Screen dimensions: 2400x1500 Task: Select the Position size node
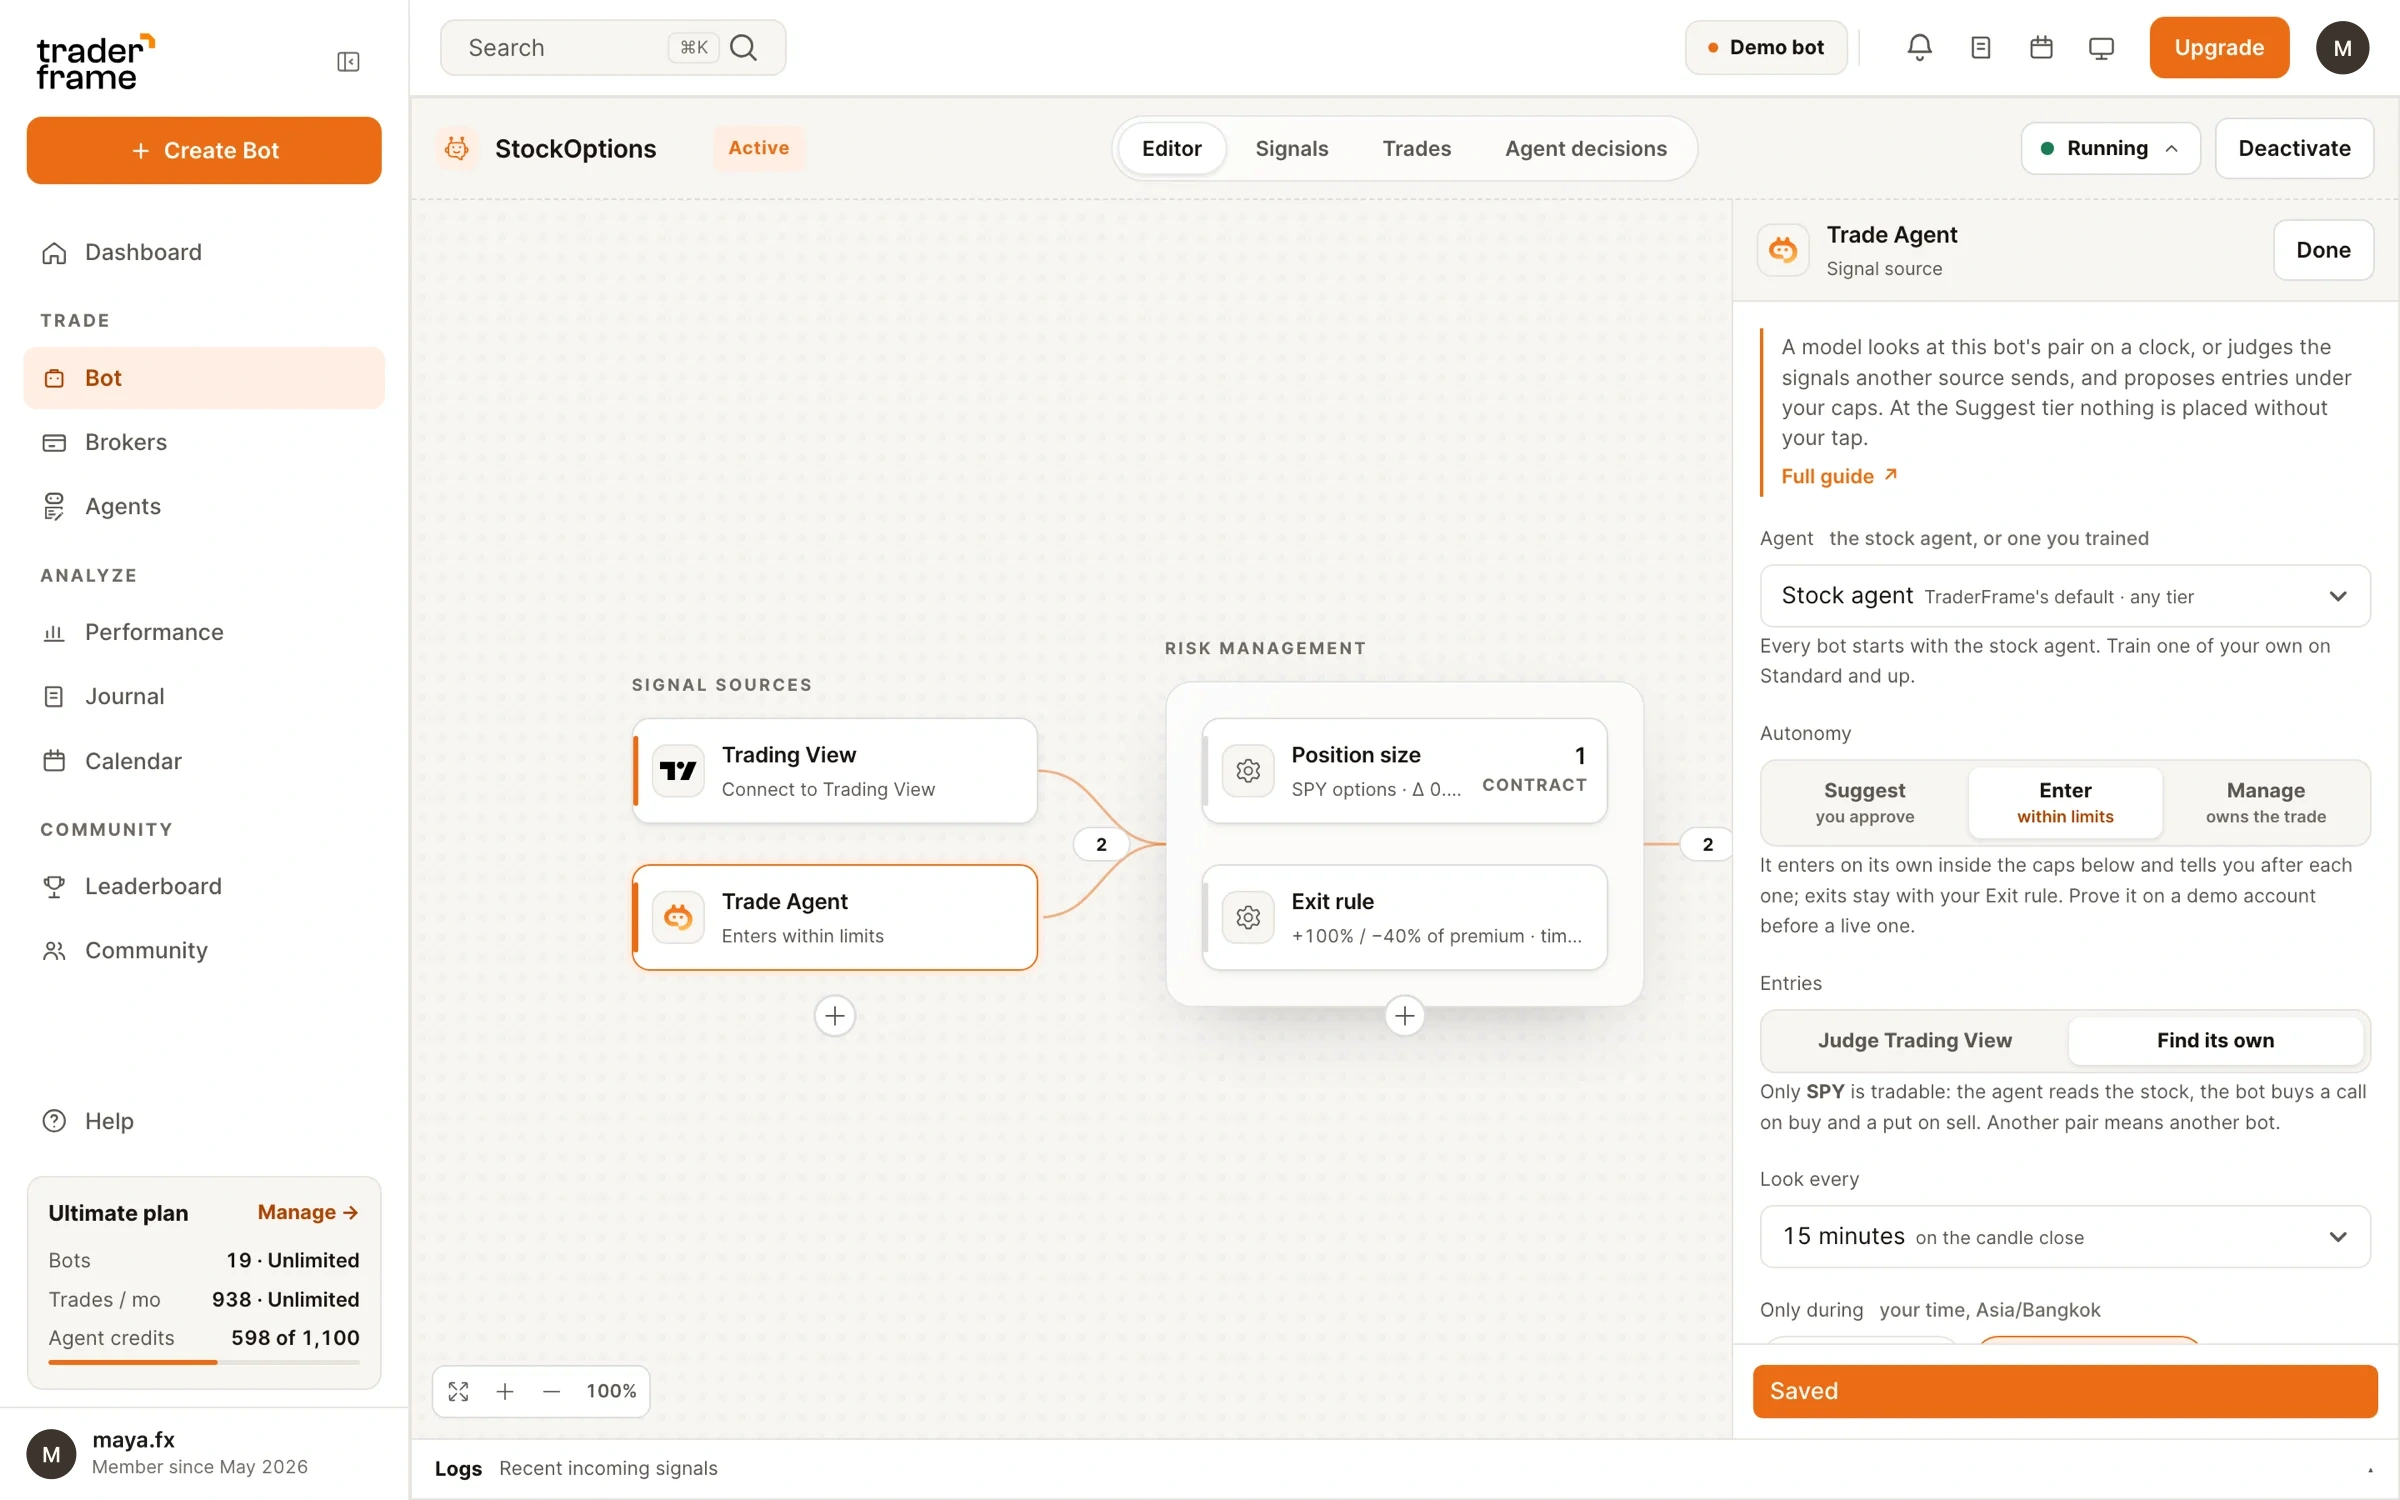[1404, 770]
